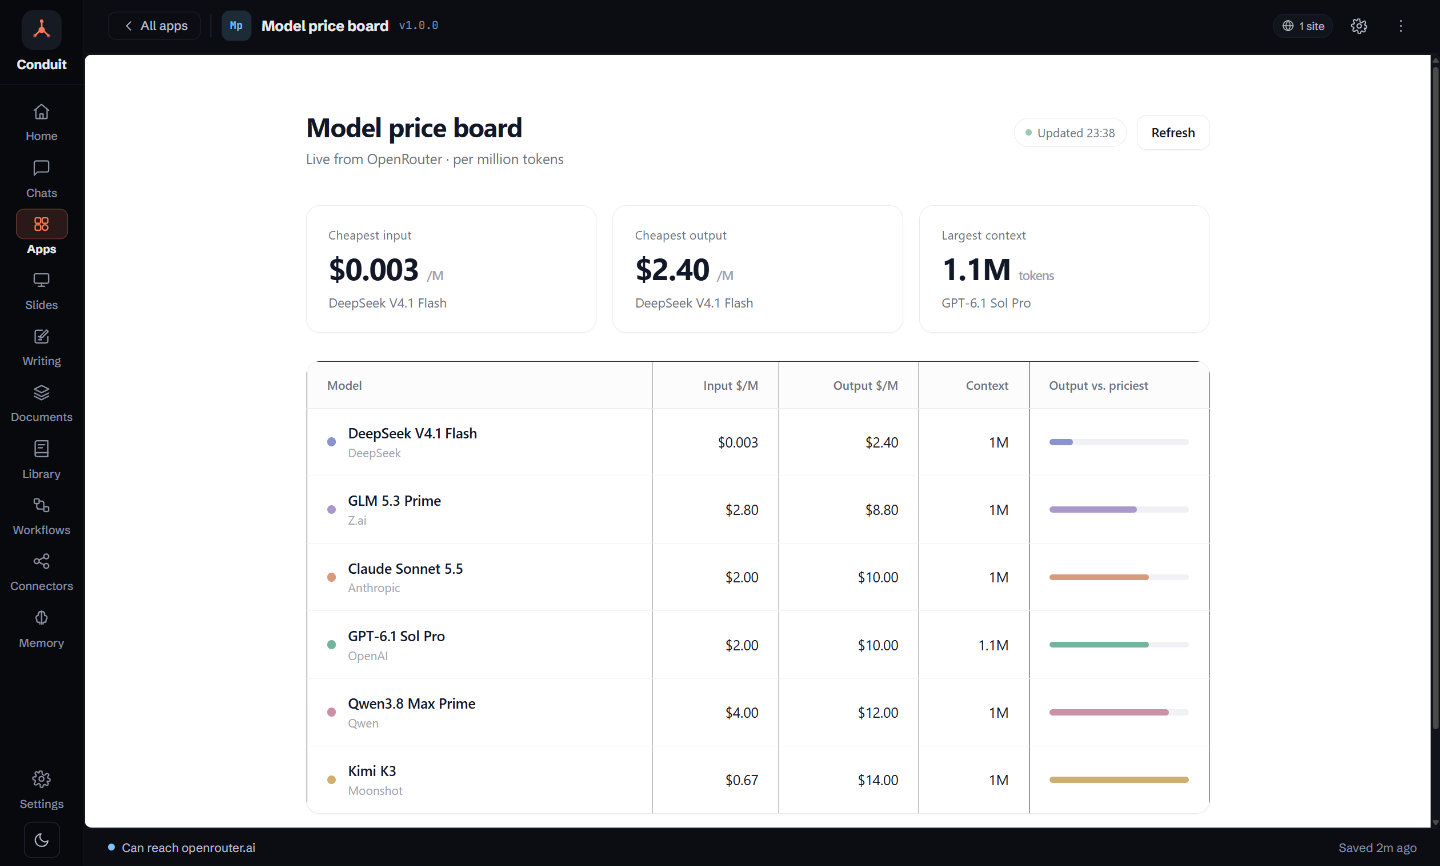Open the Slides section
Image resolution: width=1440 pixels, height=866 pixels.
pos(42,291)
